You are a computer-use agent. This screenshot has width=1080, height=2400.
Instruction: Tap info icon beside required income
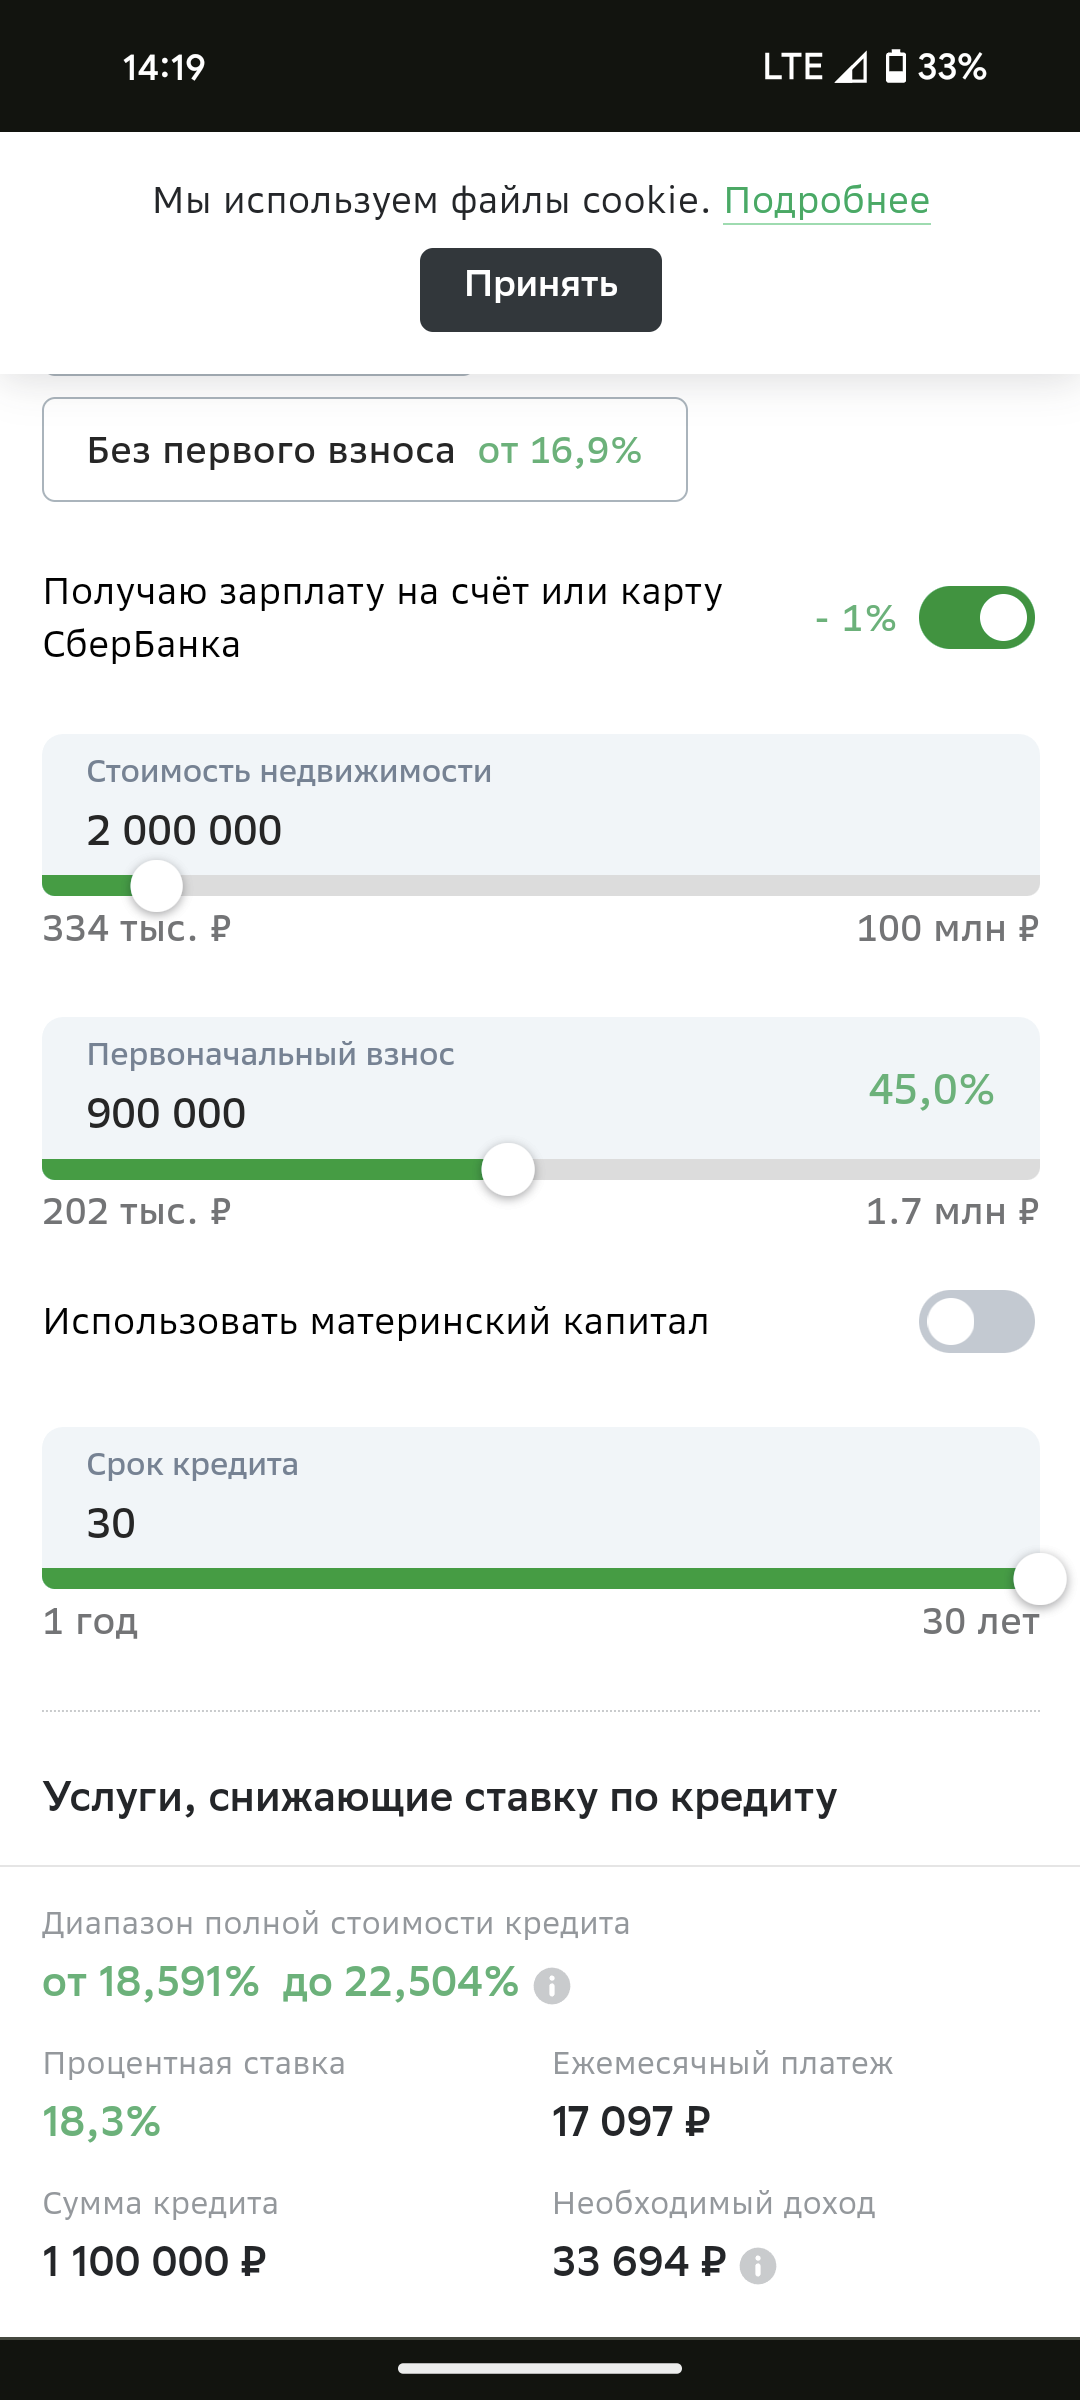pyautogui.click(x=757, y=2265)
